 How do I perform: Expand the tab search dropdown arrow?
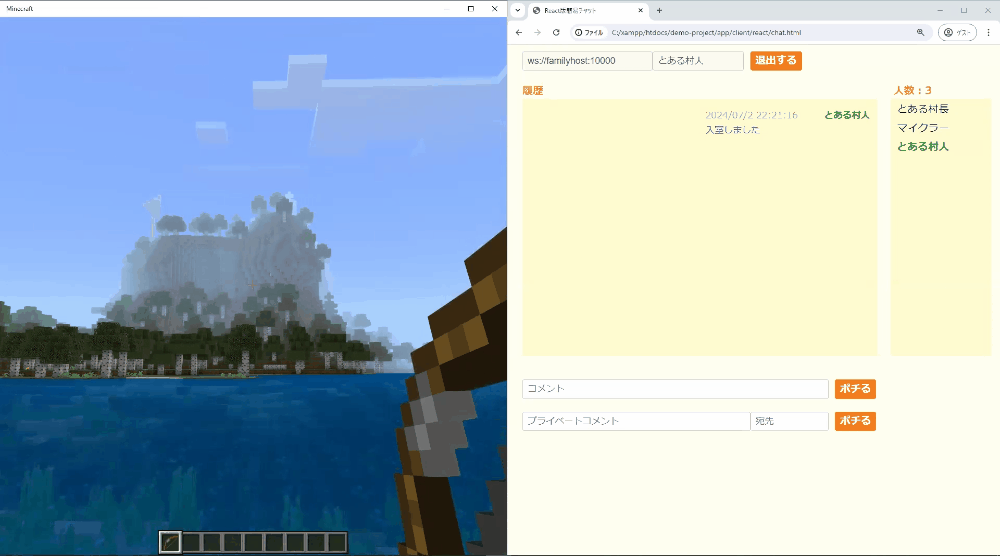tap(518, 10)
